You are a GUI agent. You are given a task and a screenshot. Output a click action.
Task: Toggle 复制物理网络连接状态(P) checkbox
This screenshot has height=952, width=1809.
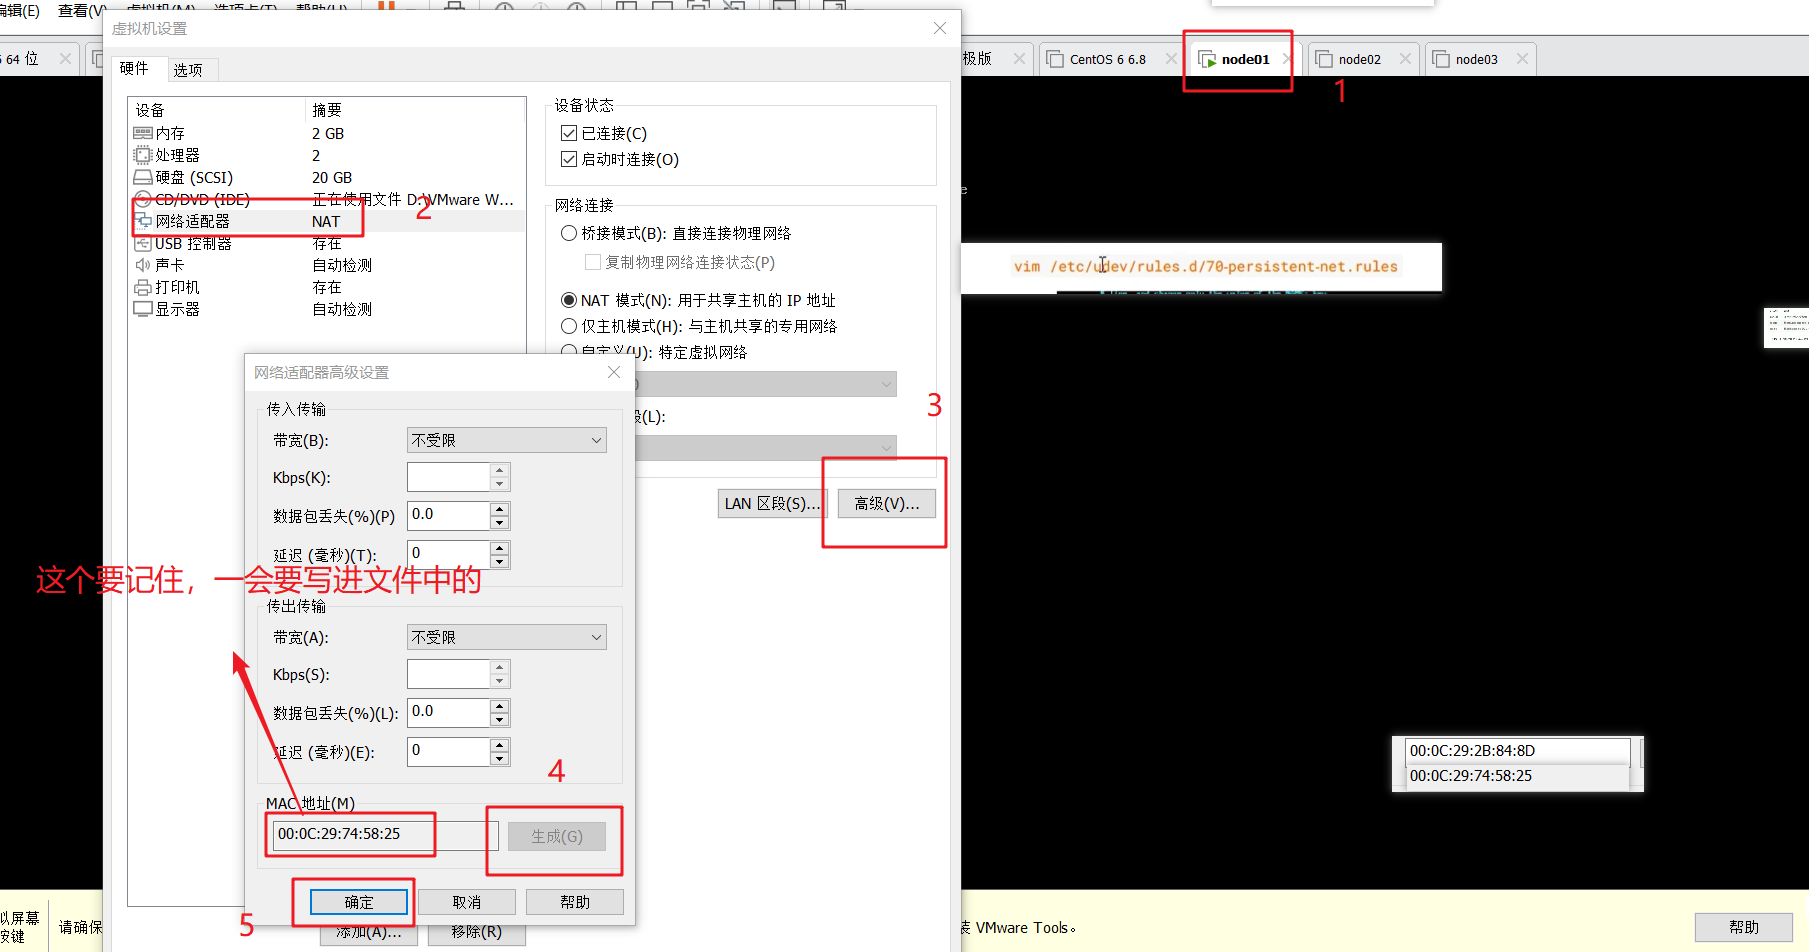pyautogui.click(x=593, y=262)
